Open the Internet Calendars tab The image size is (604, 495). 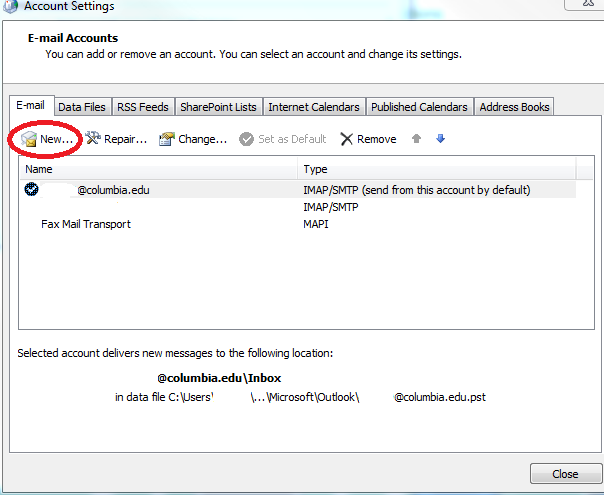tap(314, 107)
